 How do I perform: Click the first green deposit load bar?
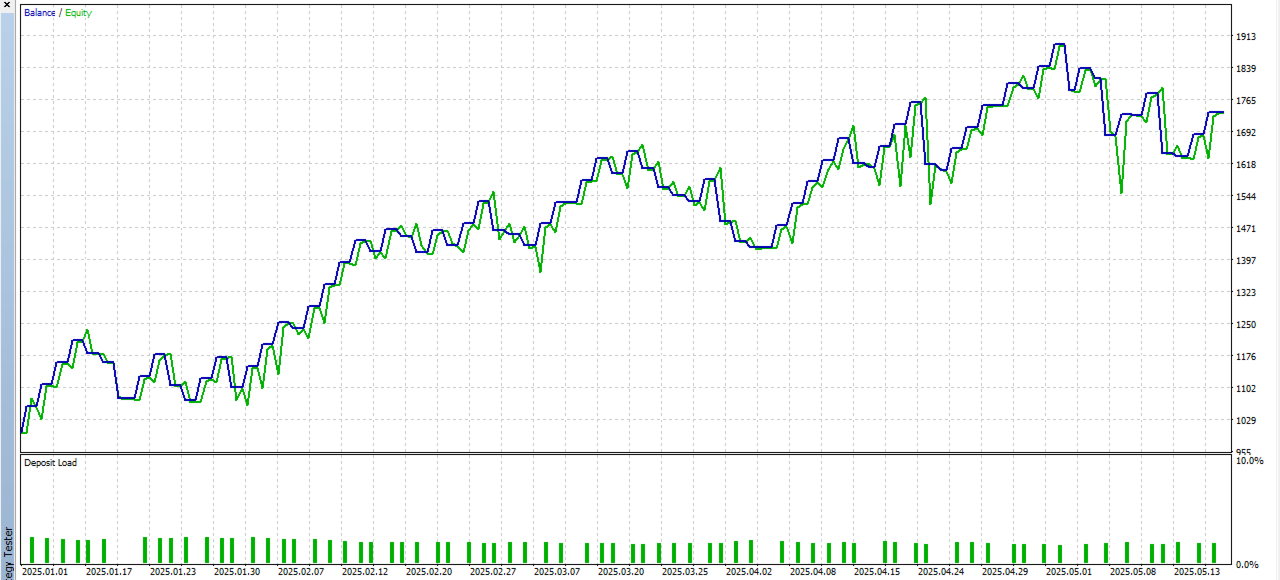point(32,550)
